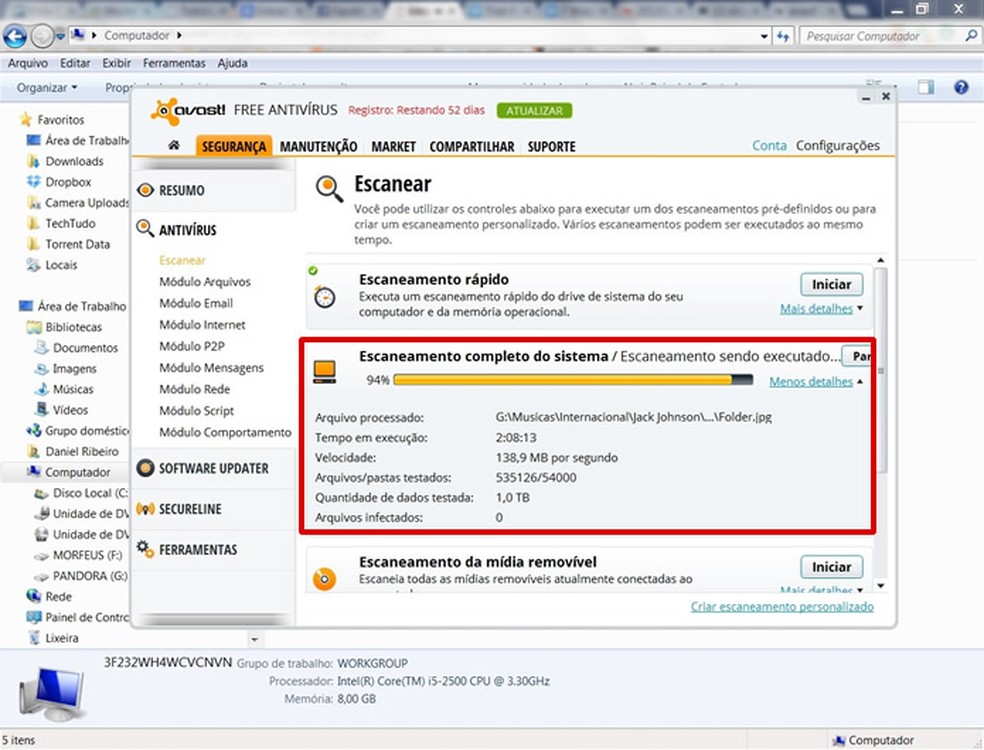Open avast home icon tab
This screenshot has width=984, height=750.
pos(174,146)
